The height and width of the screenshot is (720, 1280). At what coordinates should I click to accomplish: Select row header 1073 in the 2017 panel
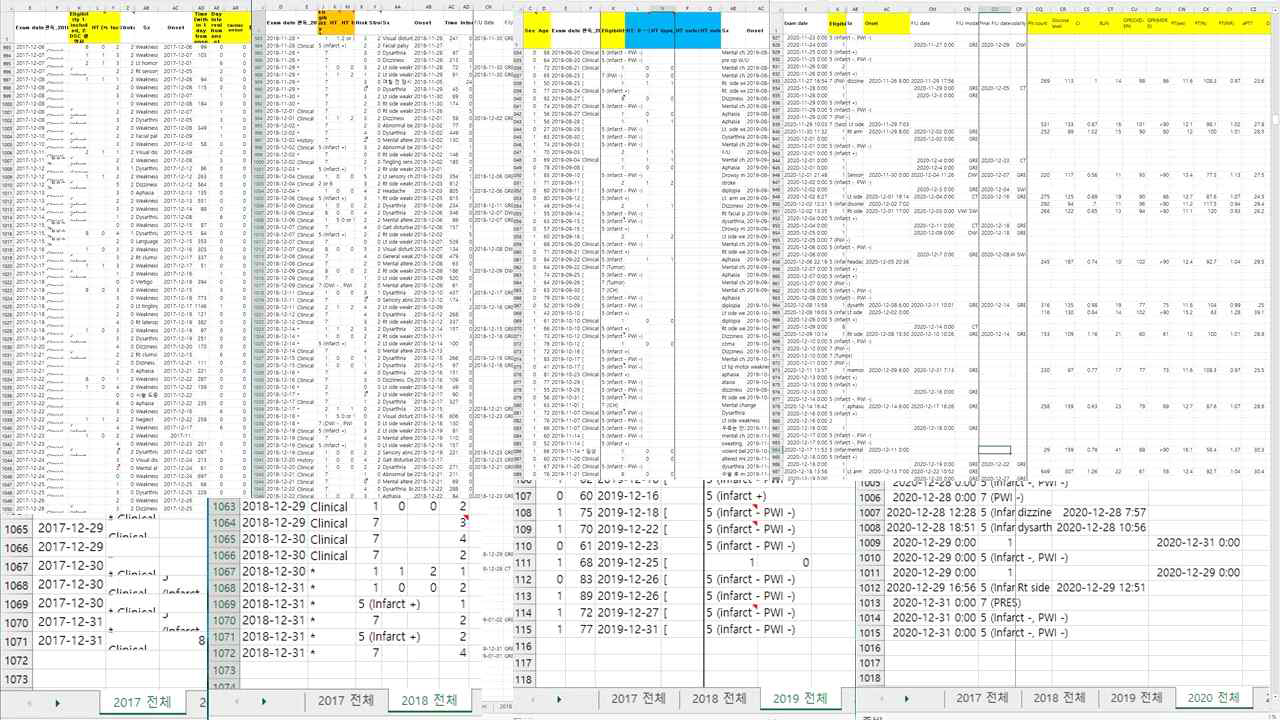click(x=15, y=679)
